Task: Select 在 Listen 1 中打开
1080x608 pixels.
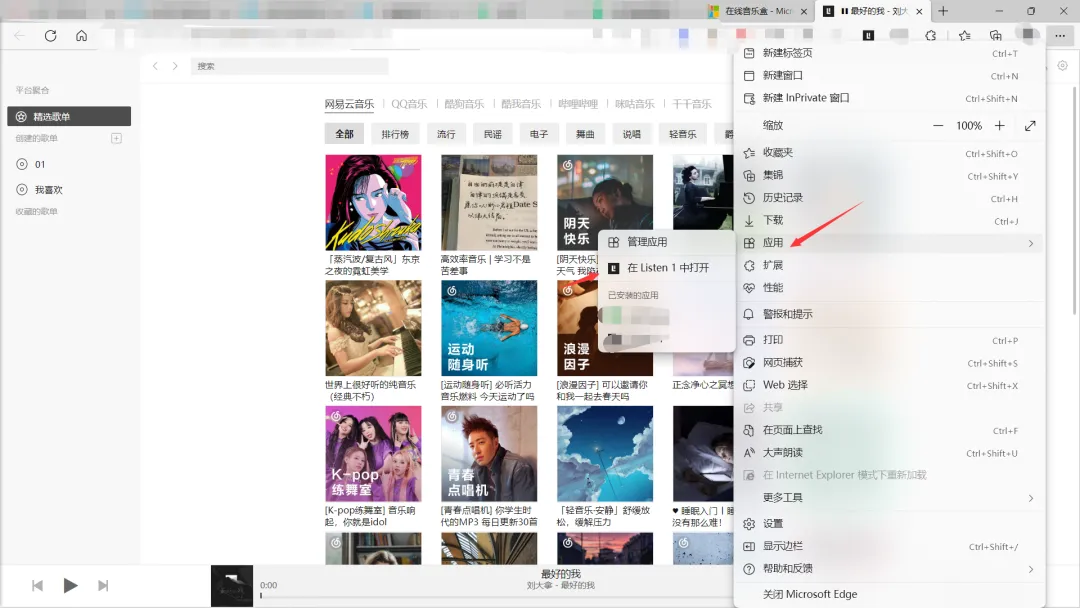Action: (x=666, y=268)
